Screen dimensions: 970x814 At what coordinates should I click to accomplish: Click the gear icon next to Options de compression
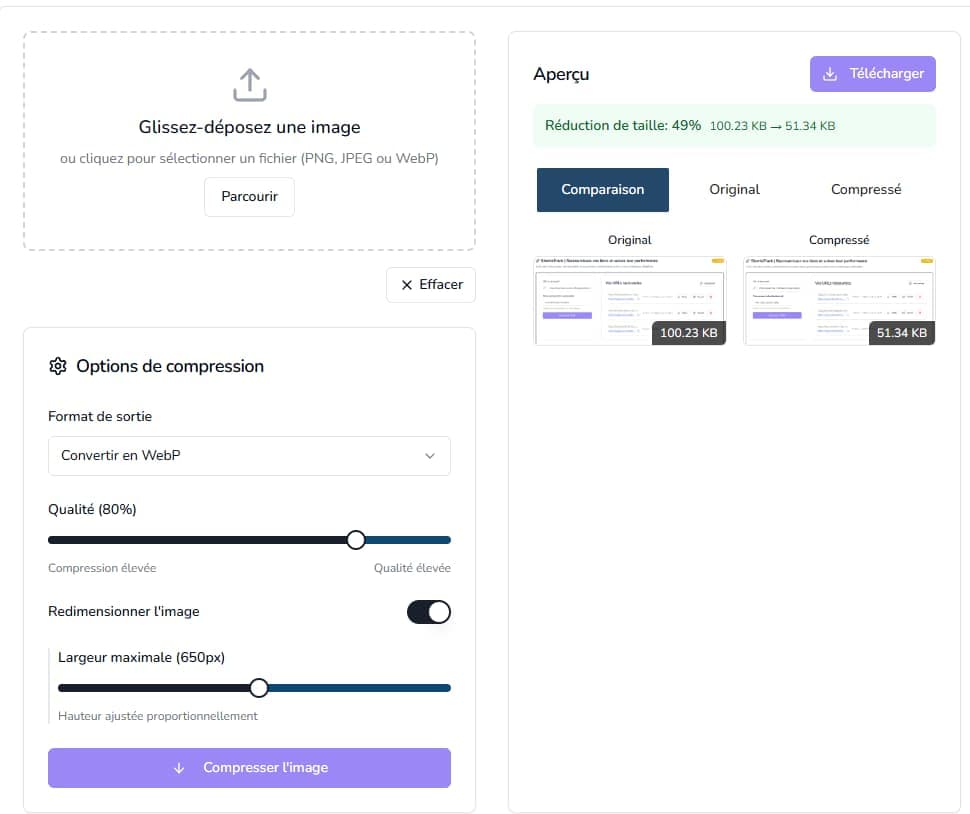58,366
